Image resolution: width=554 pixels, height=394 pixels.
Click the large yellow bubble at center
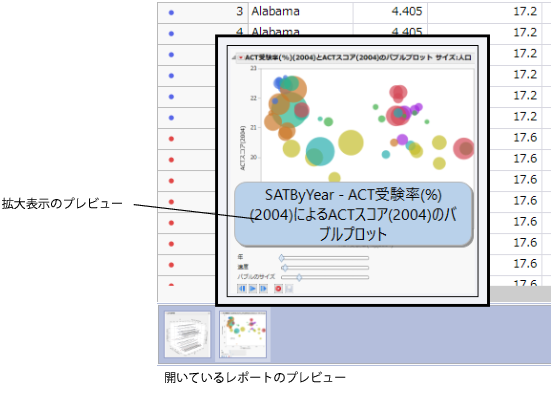point(350,143)
